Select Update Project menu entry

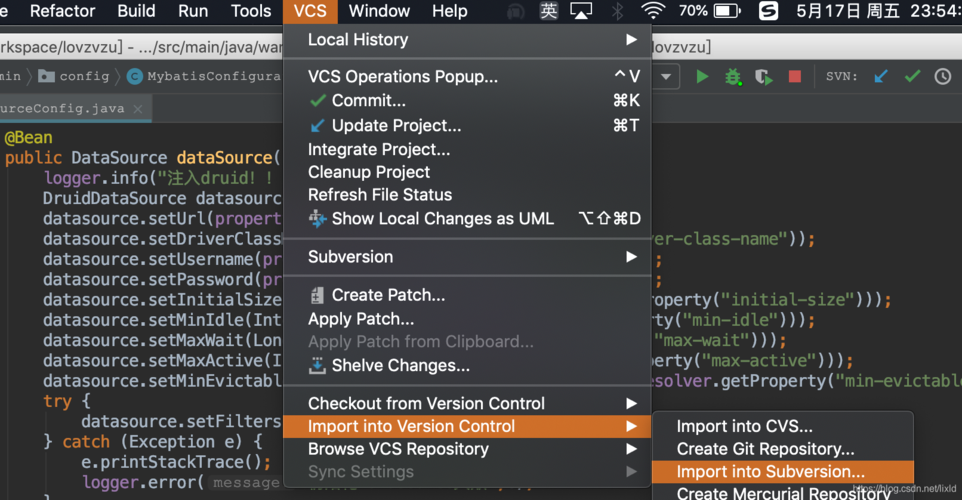coord(467,126)
